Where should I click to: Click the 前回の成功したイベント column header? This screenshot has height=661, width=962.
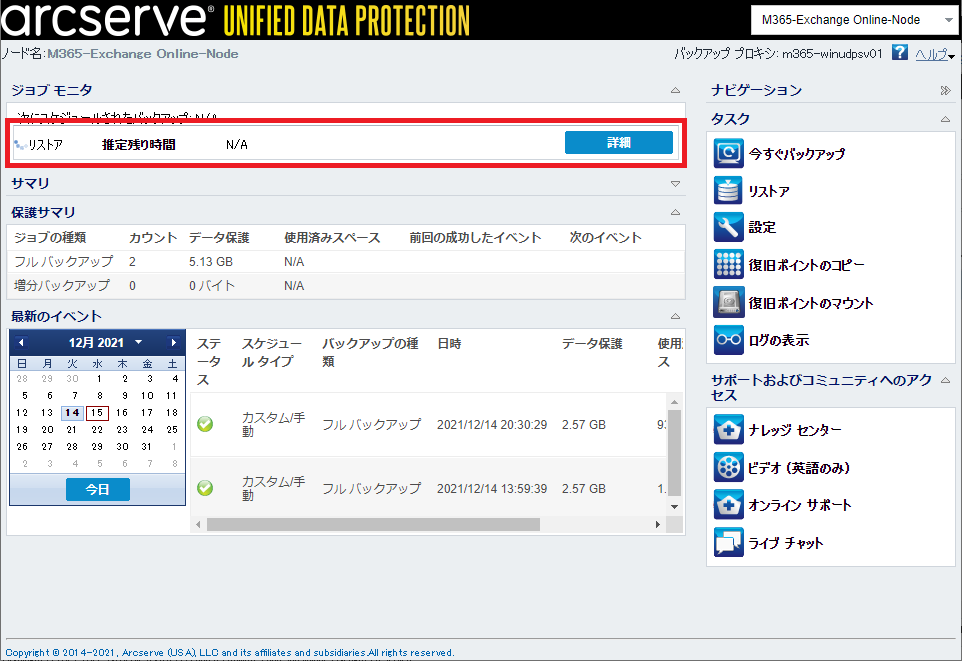(x=475, y=238)
